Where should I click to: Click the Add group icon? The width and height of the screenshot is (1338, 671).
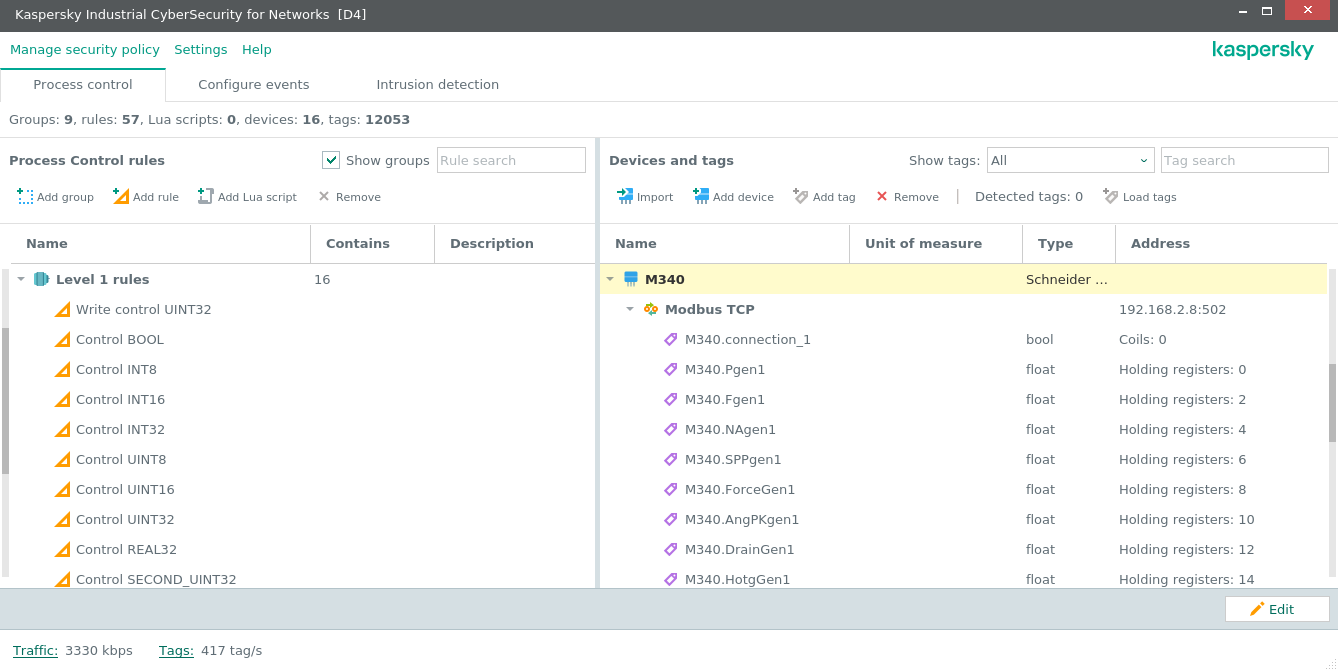(x=24, y=196)
